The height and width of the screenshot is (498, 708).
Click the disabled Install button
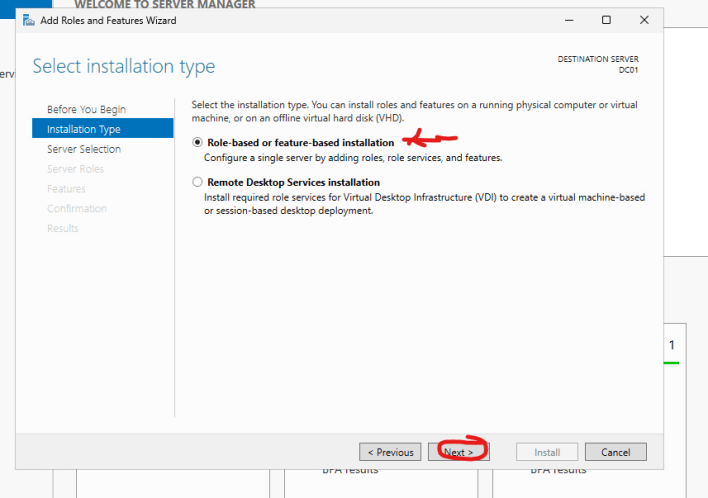pos(547,452)
